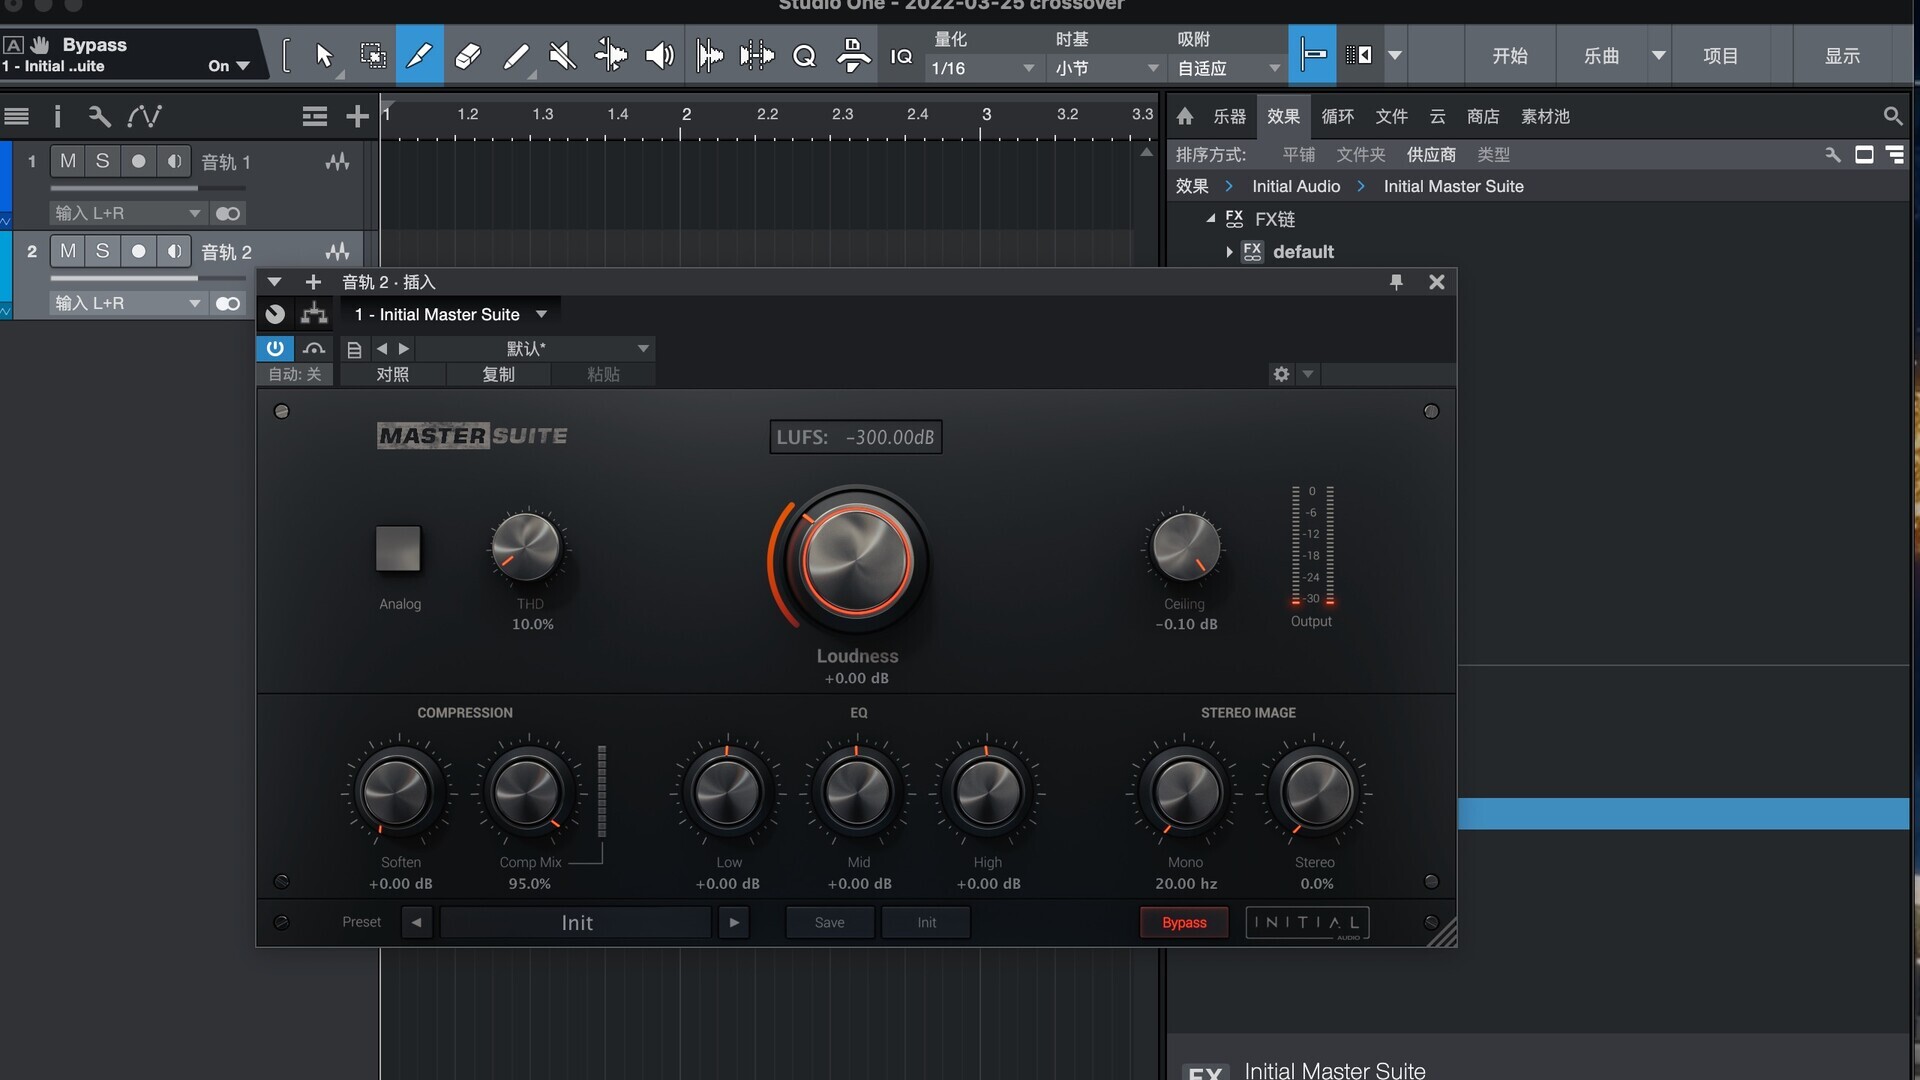This screenshot has height=1080, width=1920.
Task: Select the Eraser tool
Action: [x=467, y=56]
